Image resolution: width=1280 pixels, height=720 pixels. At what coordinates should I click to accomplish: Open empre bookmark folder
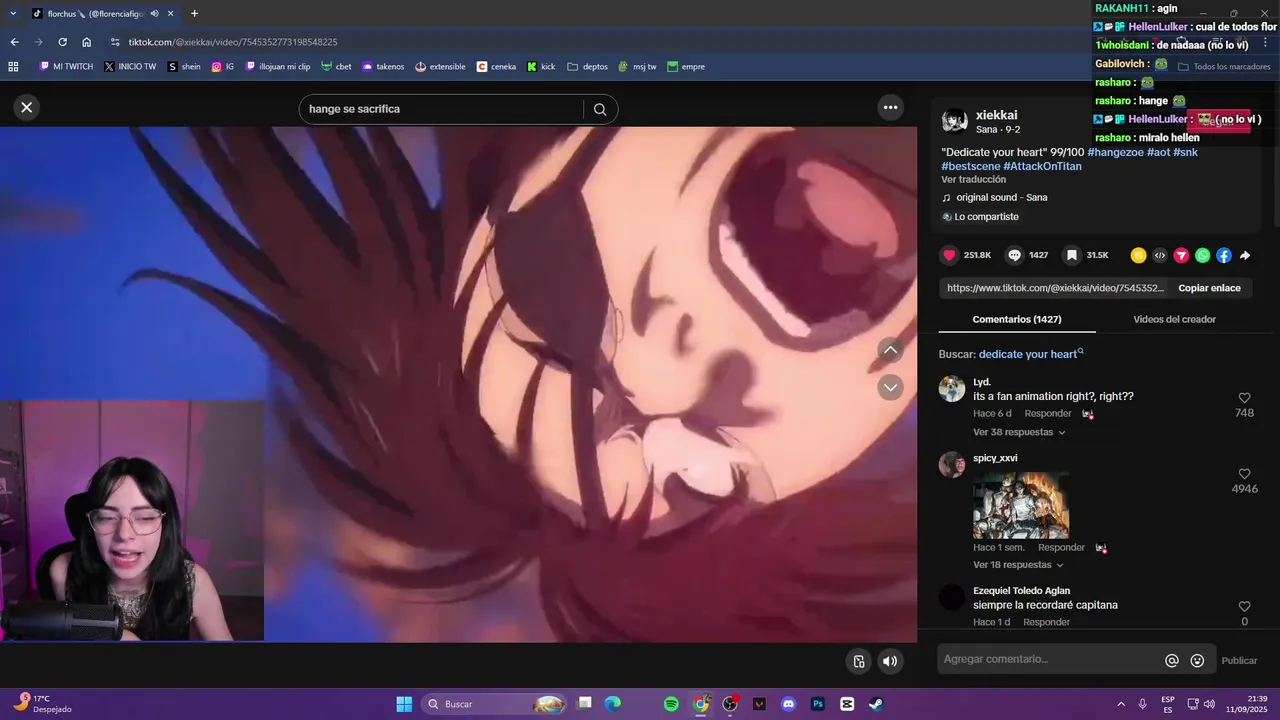(686, 67)
